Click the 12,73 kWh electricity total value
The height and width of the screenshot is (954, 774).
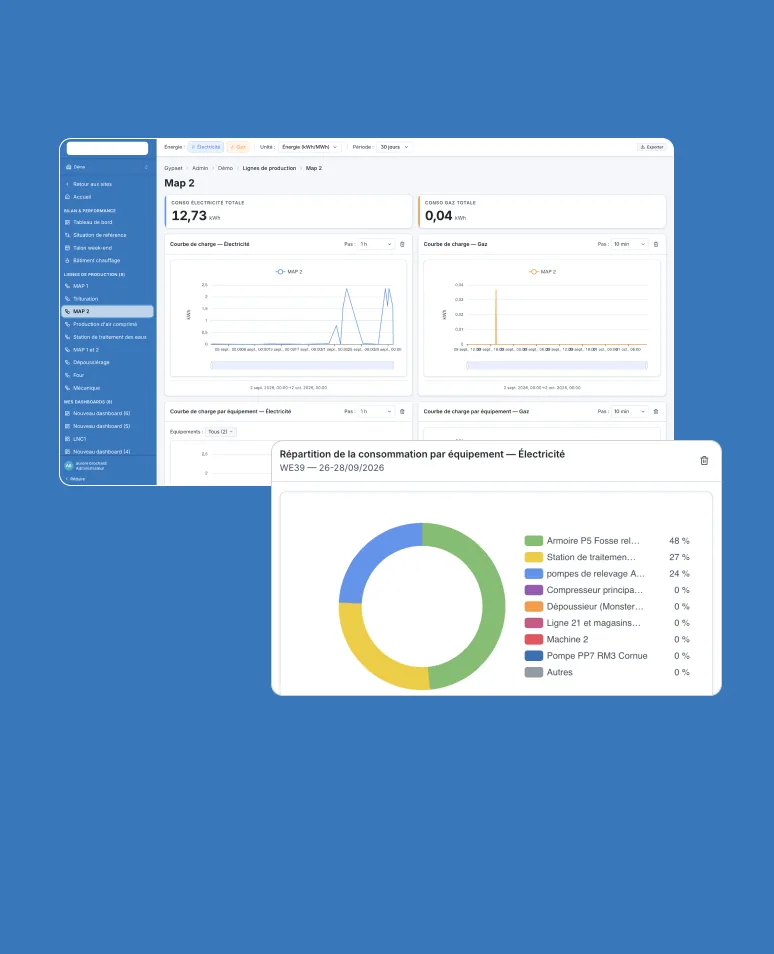click(196, 215)
